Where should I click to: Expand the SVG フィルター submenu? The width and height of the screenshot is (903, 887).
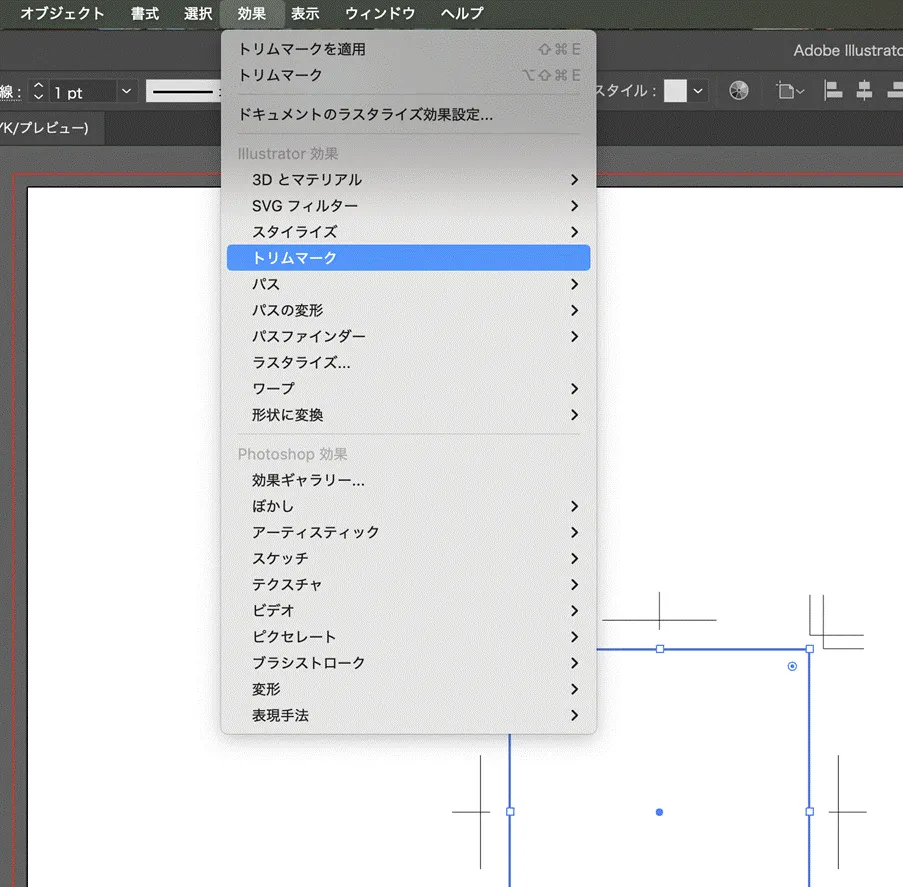tap(408, 206)
